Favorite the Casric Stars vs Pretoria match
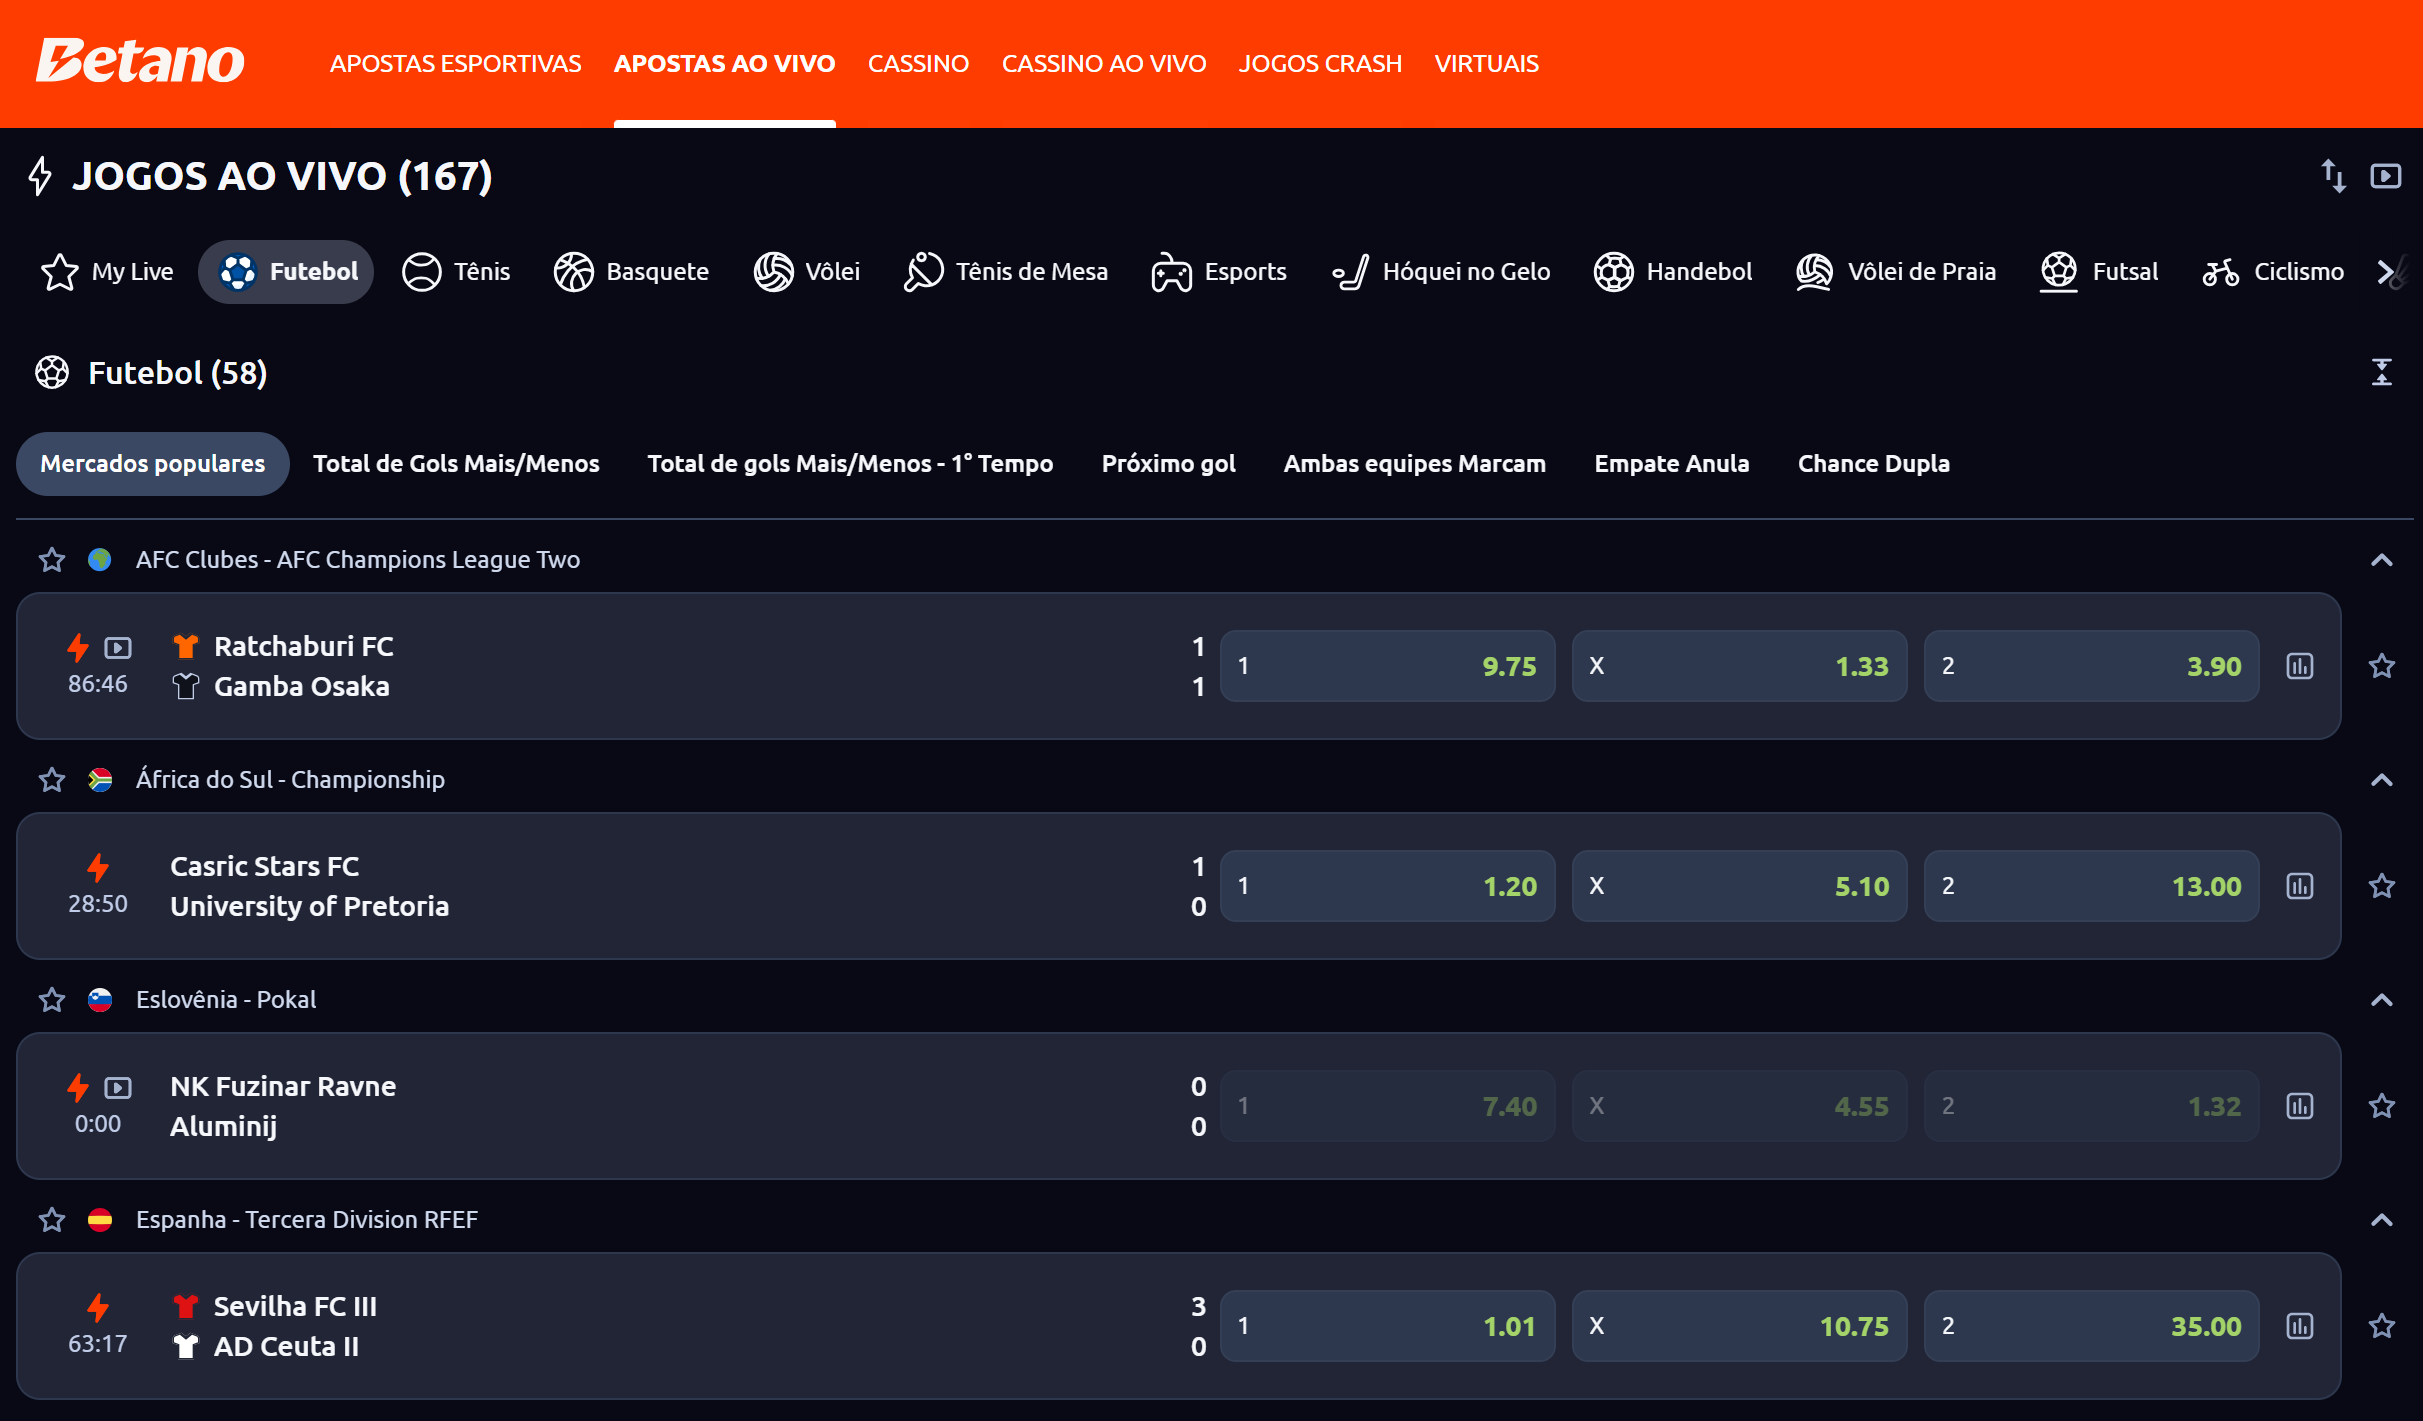The height and width of the screenshot is (1421, 2423). pos(2382,886)
